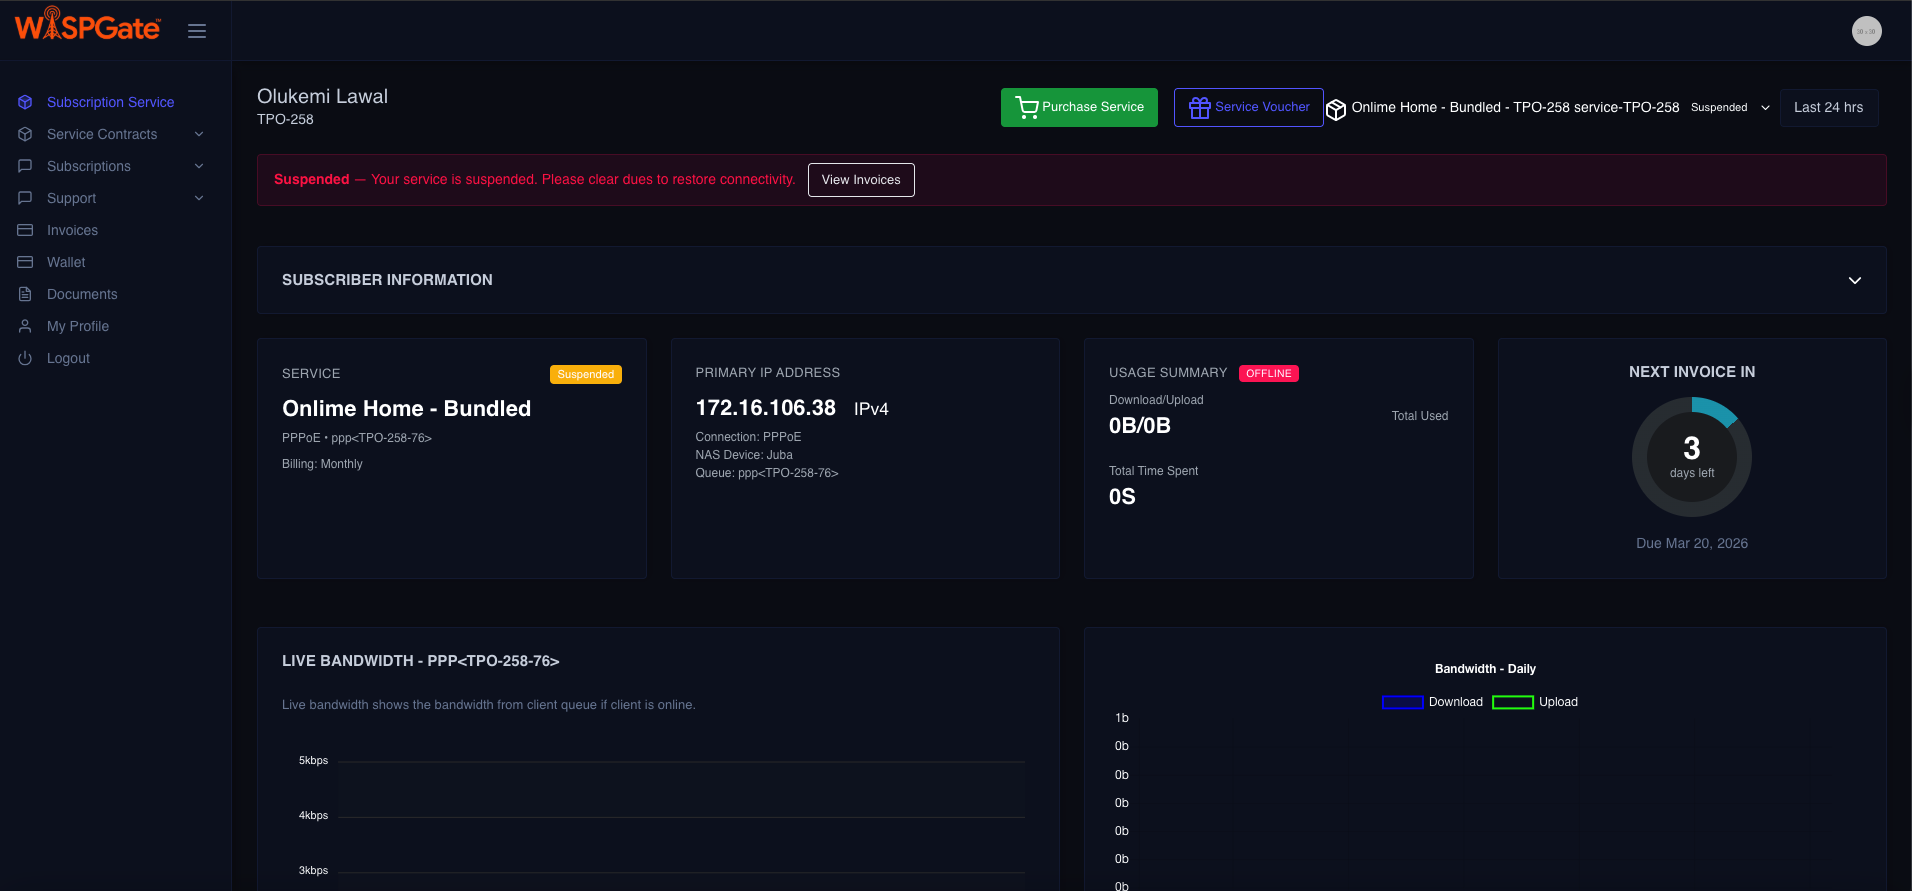The height and width of the screenshot is (891, 1912).
Task: Click the Billing: Monthly text
Action: tap(322, 464)
